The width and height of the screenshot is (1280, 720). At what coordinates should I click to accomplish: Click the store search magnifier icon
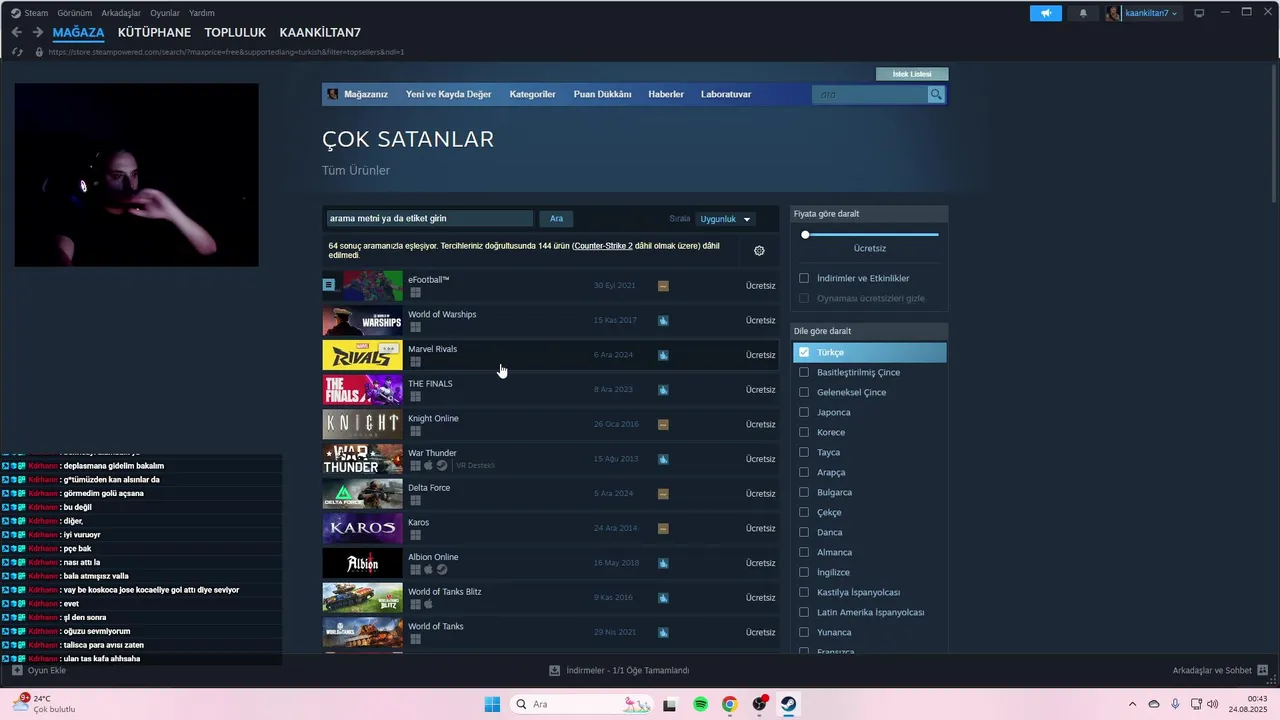(936, 94)
